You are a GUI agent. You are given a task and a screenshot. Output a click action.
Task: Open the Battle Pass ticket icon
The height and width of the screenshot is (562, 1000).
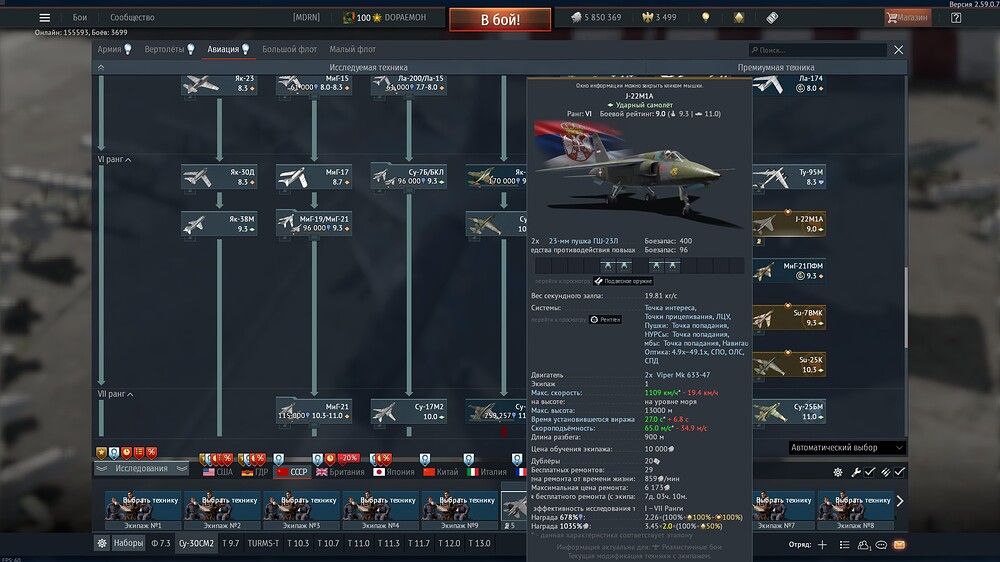tap(772, 18)
